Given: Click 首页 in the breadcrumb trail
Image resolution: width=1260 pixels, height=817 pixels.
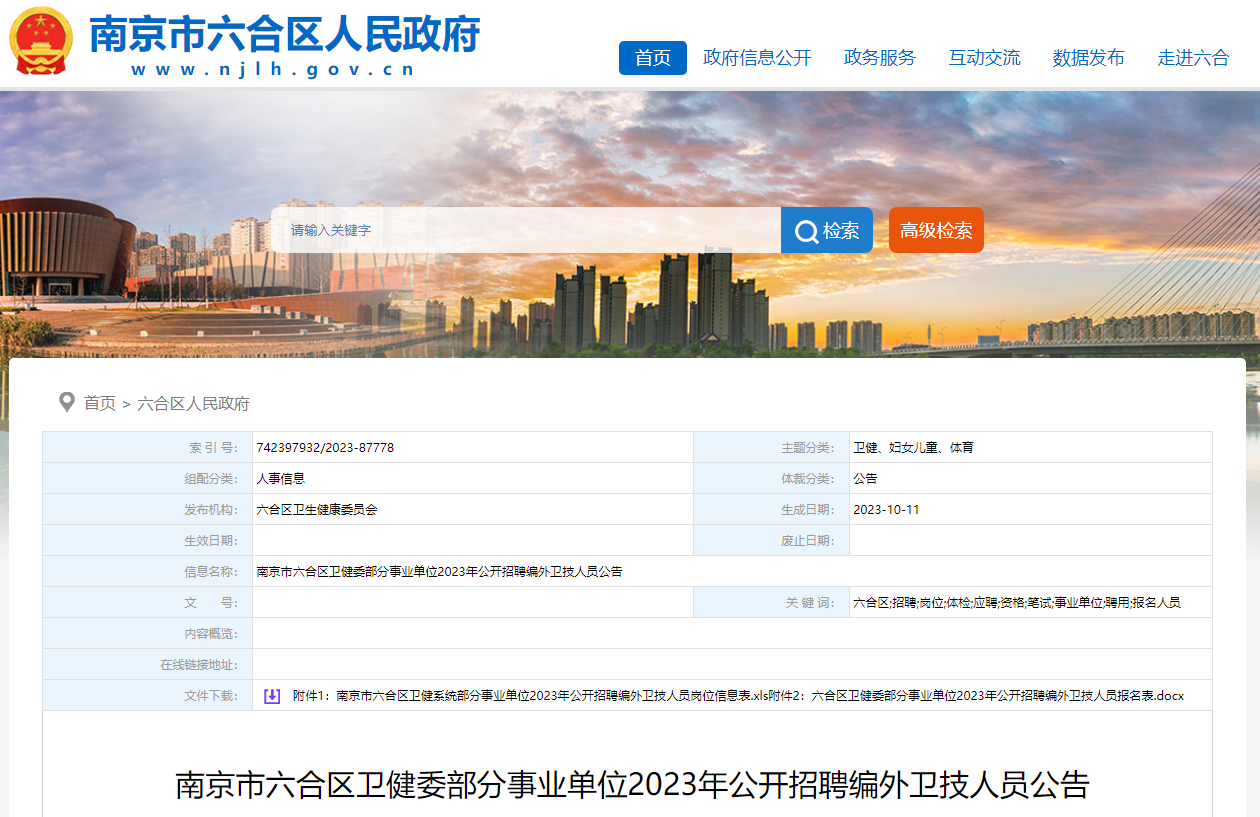Looking at the screenshot, I should tap(100, 404).
